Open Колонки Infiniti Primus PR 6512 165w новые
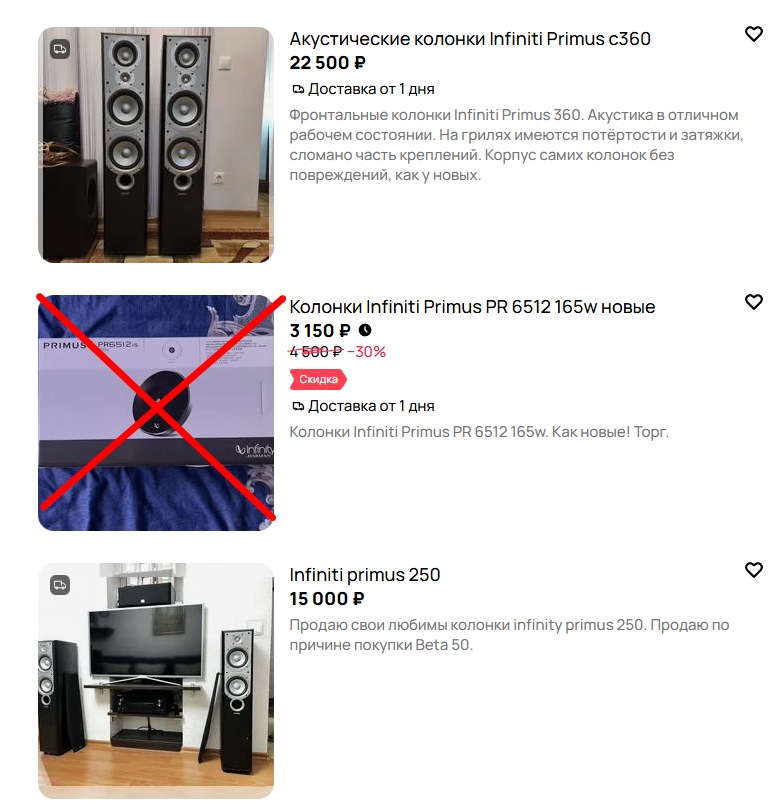 point(472,307)
